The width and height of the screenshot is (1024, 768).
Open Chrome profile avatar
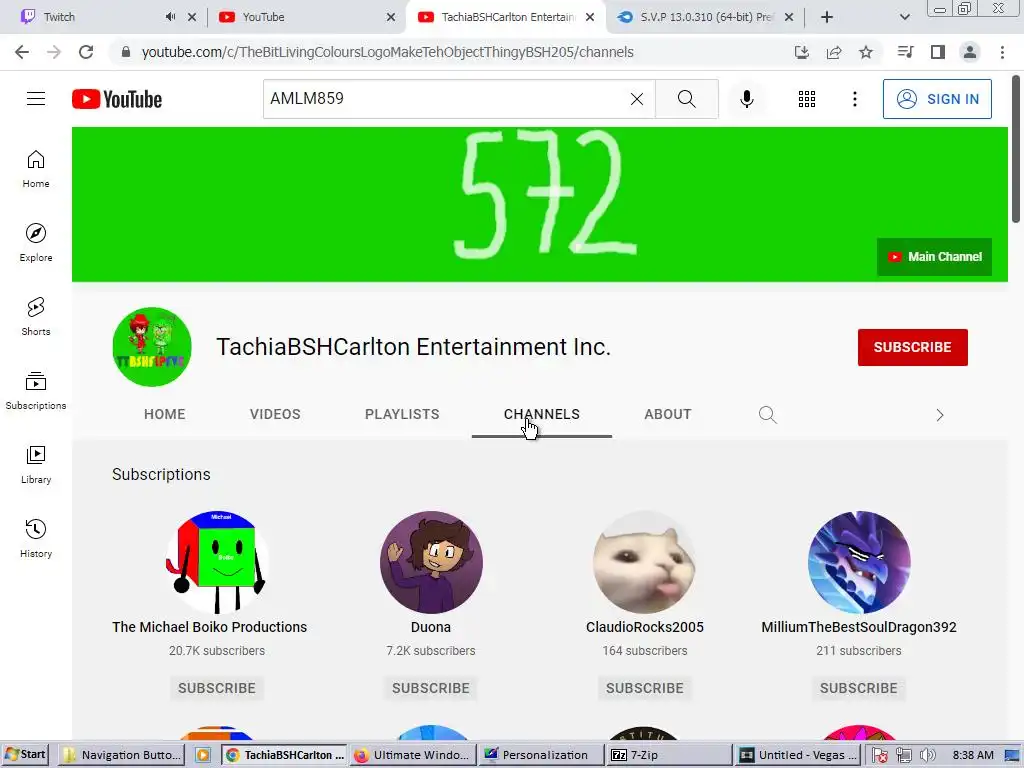[x=970, y=52]
